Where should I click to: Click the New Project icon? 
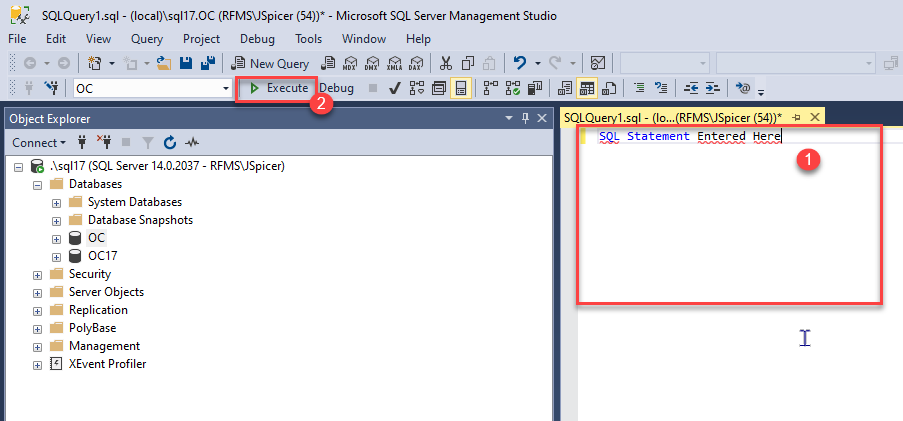pos(94,63)
